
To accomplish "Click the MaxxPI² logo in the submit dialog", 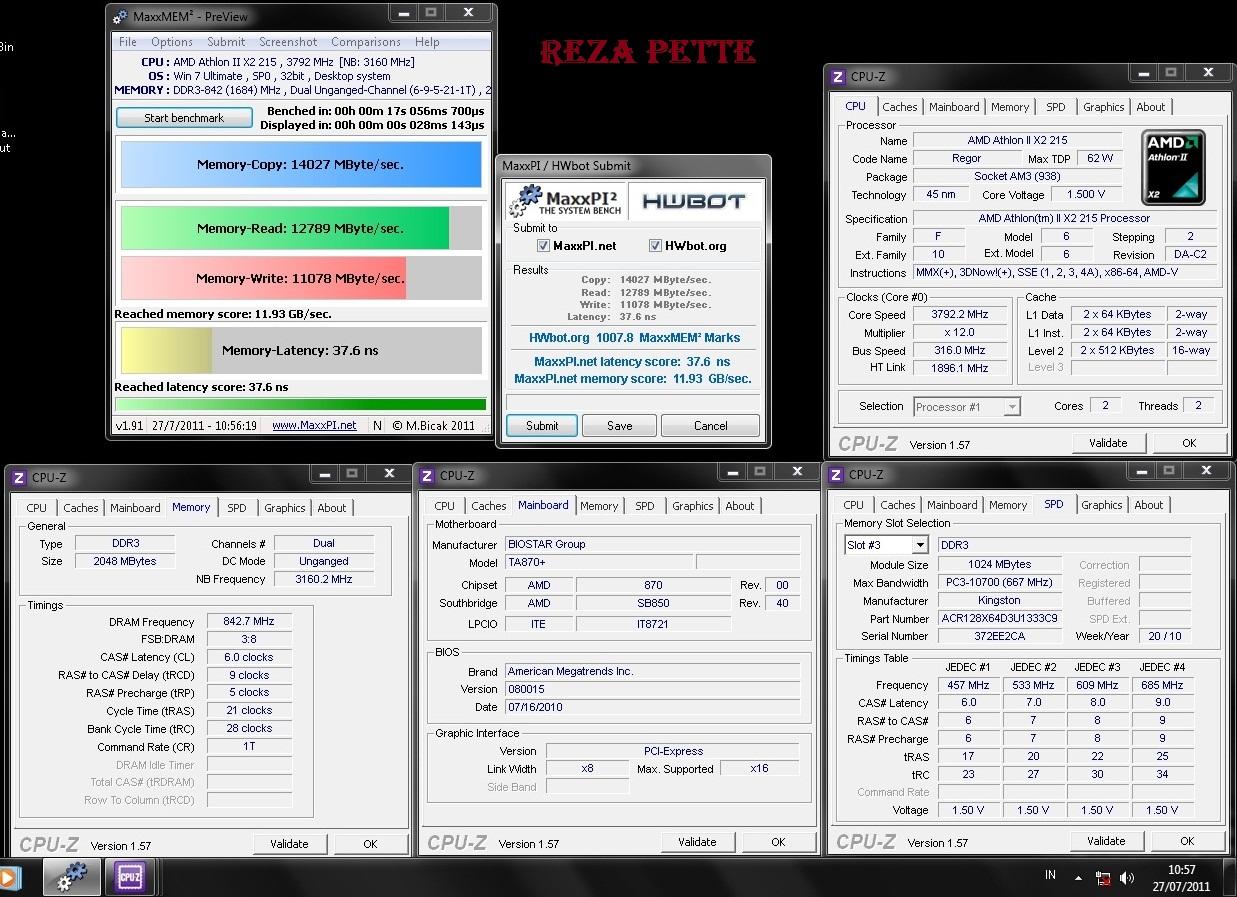I will [x=567, y=200].
